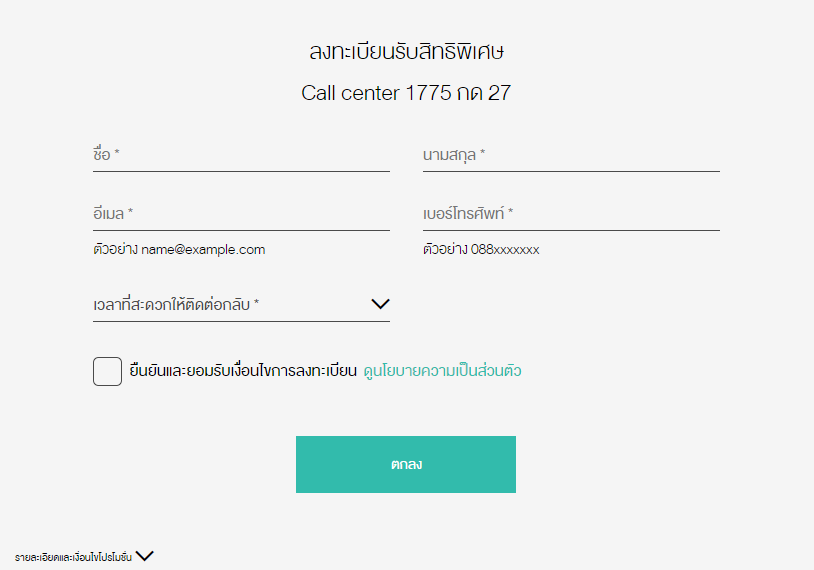The width and height of the screenshot is (814, 570).
Task: Click the 088xxxxxxx phone example hint
Action: click(x=505, y=250)
